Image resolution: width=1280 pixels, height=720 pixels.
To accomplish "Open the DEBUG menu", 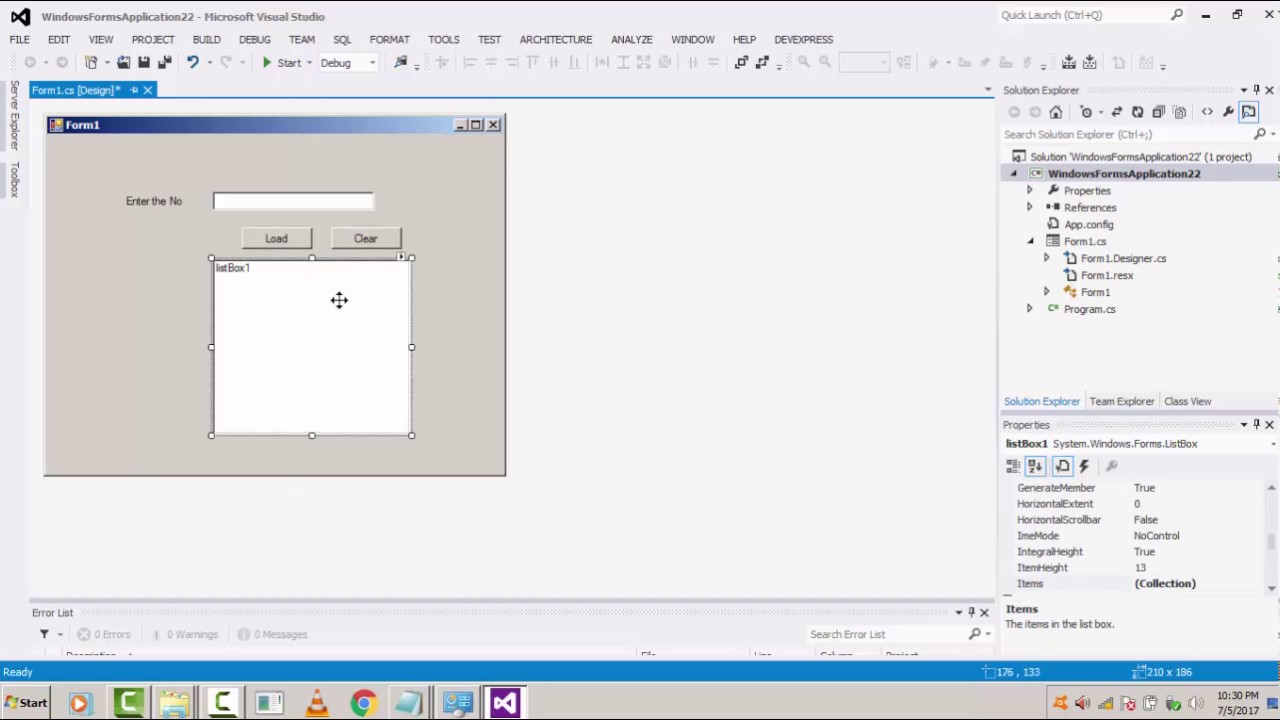I will [254, 39].
